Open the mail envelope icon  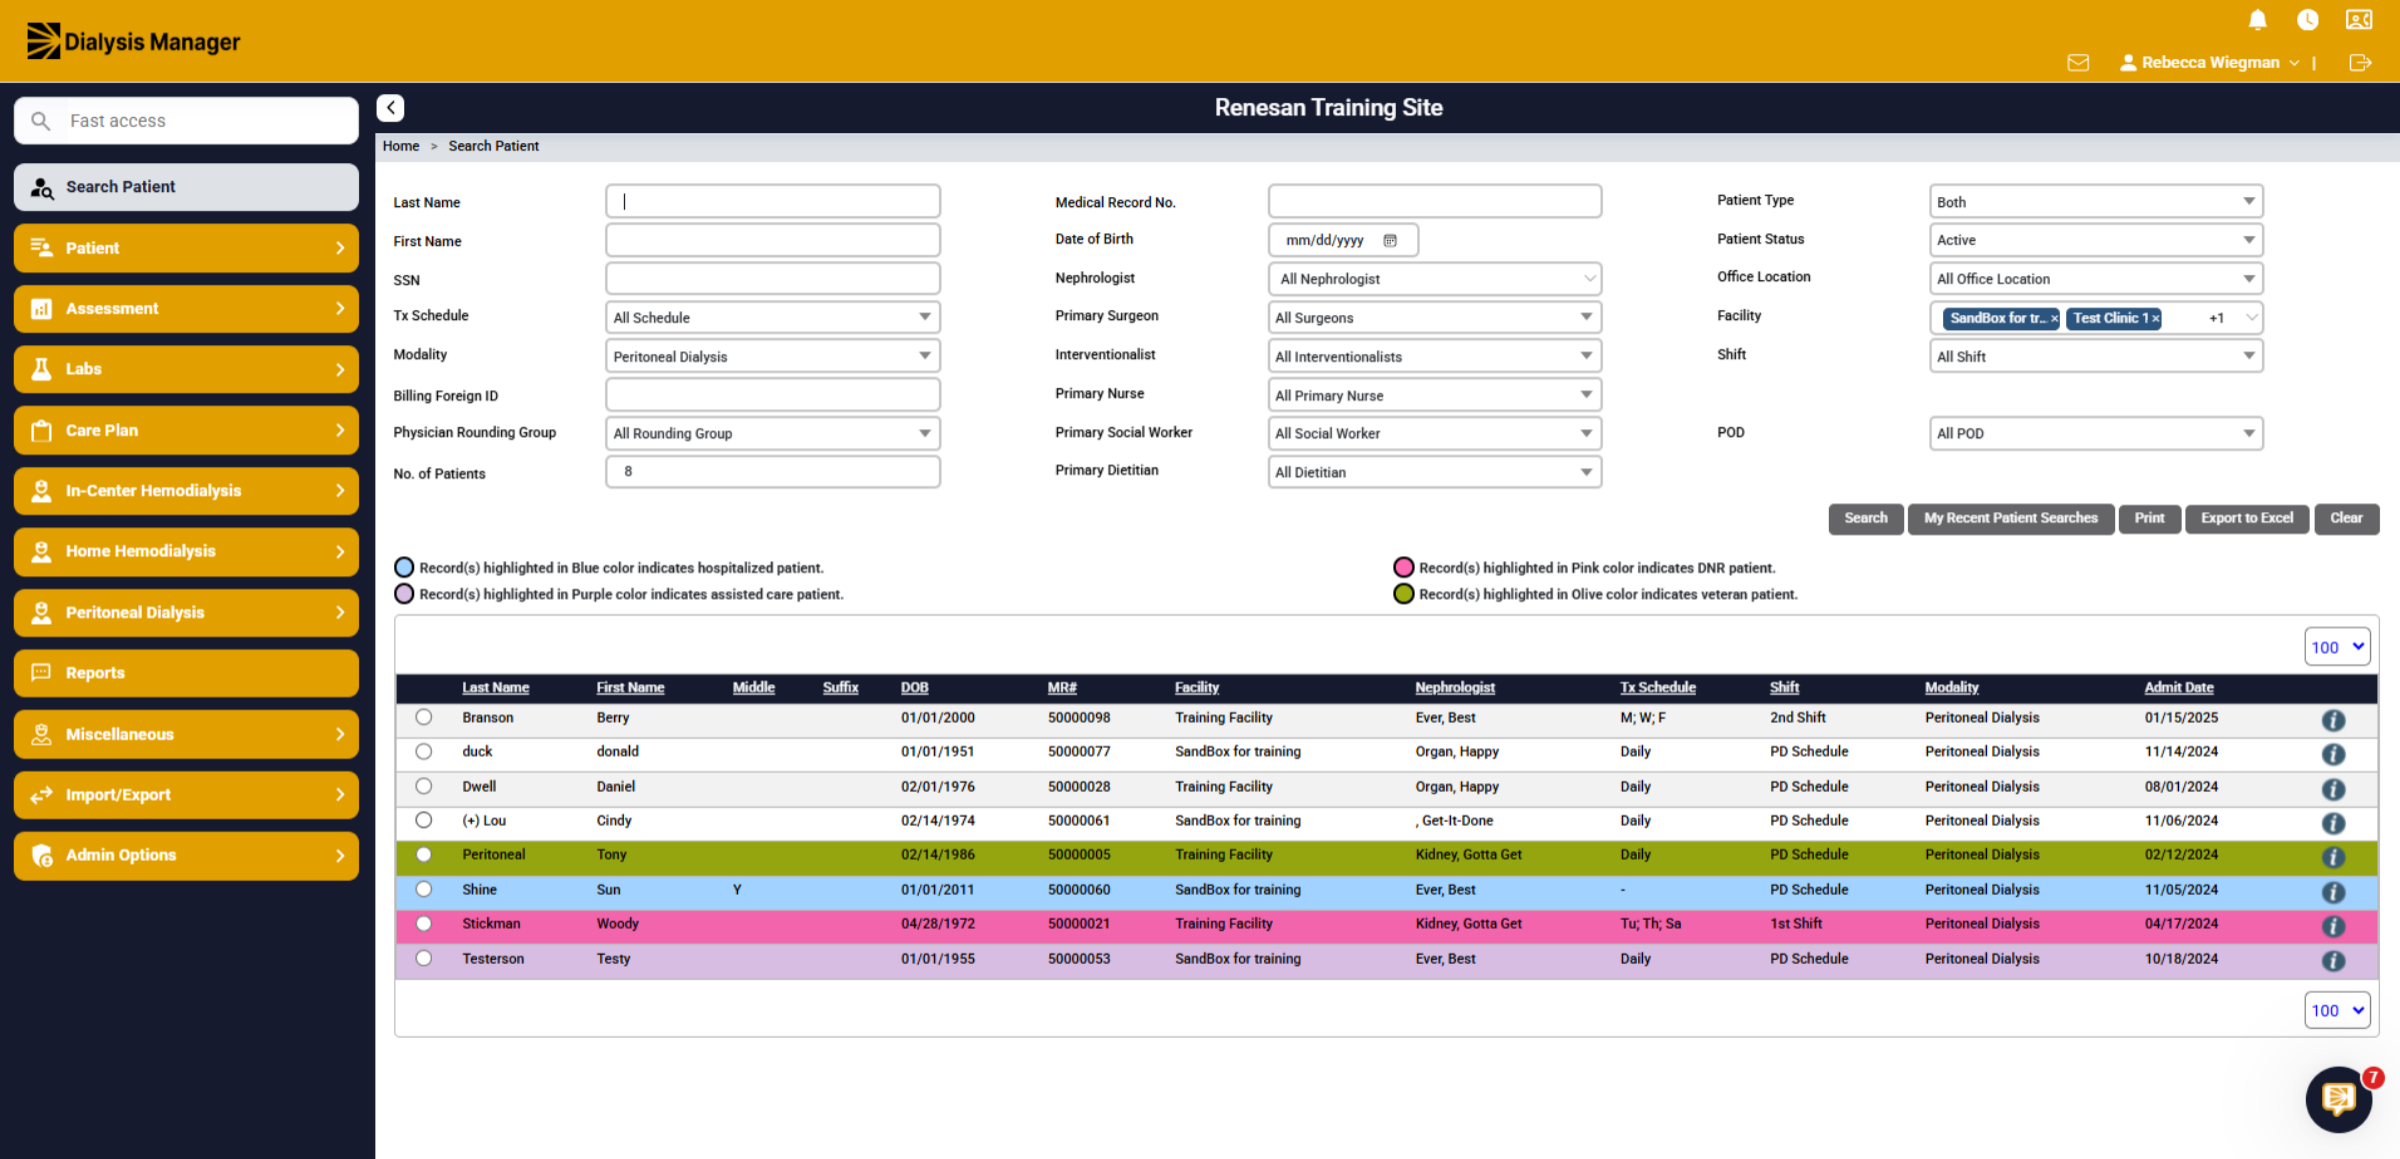pos(2078,63)
